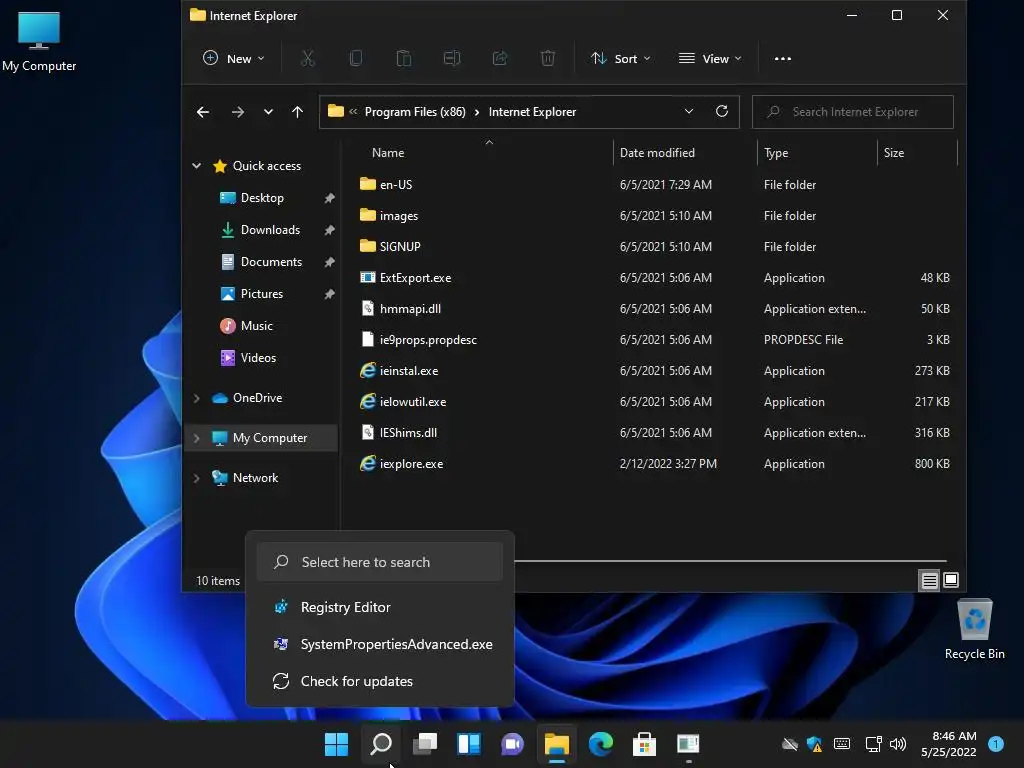The height and width of the screenshot is (768, 1024).
Task: Click Internet Explorer breadcrumb segment
Action: [x=532, y=112]
